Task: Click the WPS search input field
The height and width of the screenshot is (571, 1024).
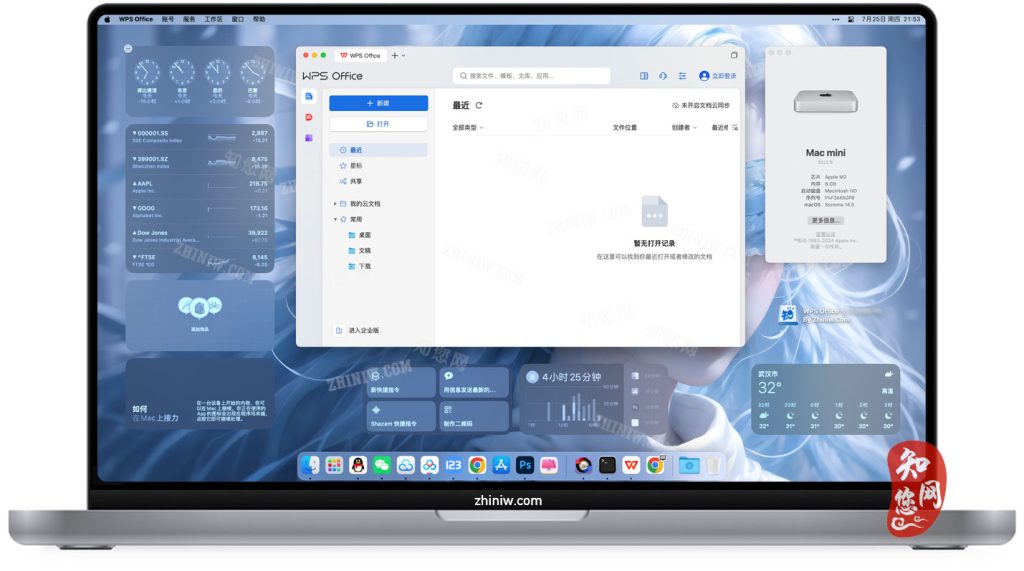Action: click(532, 76)
